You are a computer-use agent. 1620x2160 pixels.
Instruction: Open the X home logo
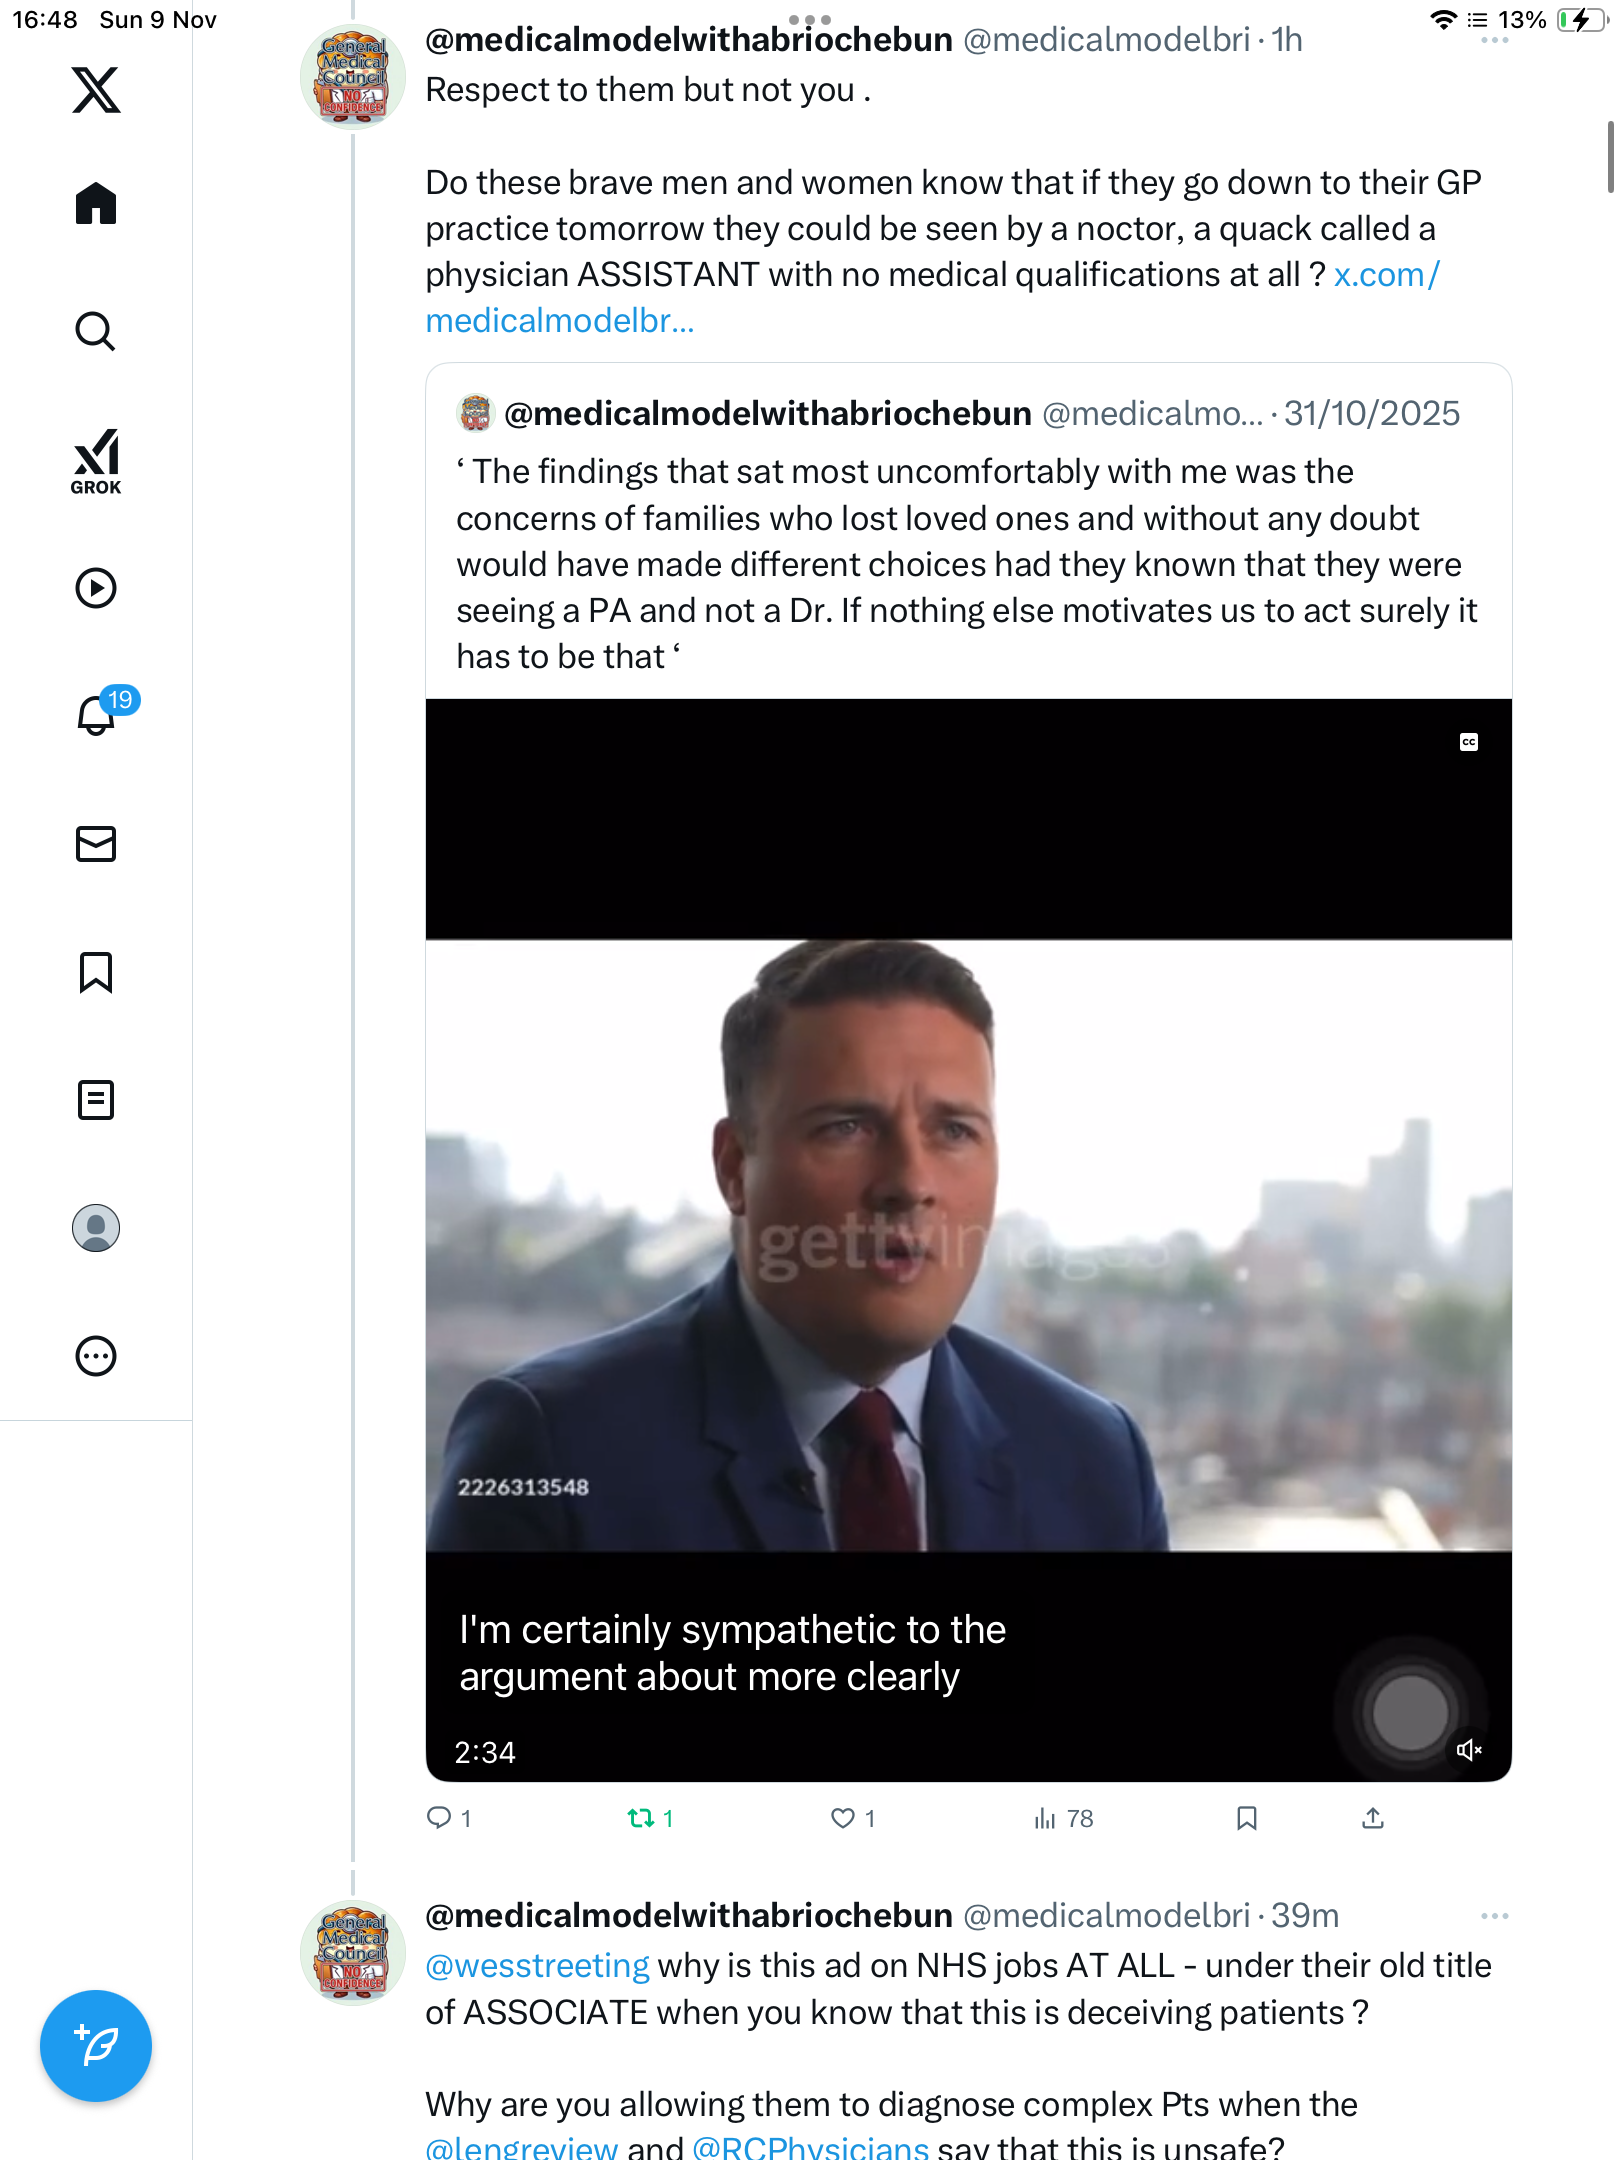[x=96, y=90]
